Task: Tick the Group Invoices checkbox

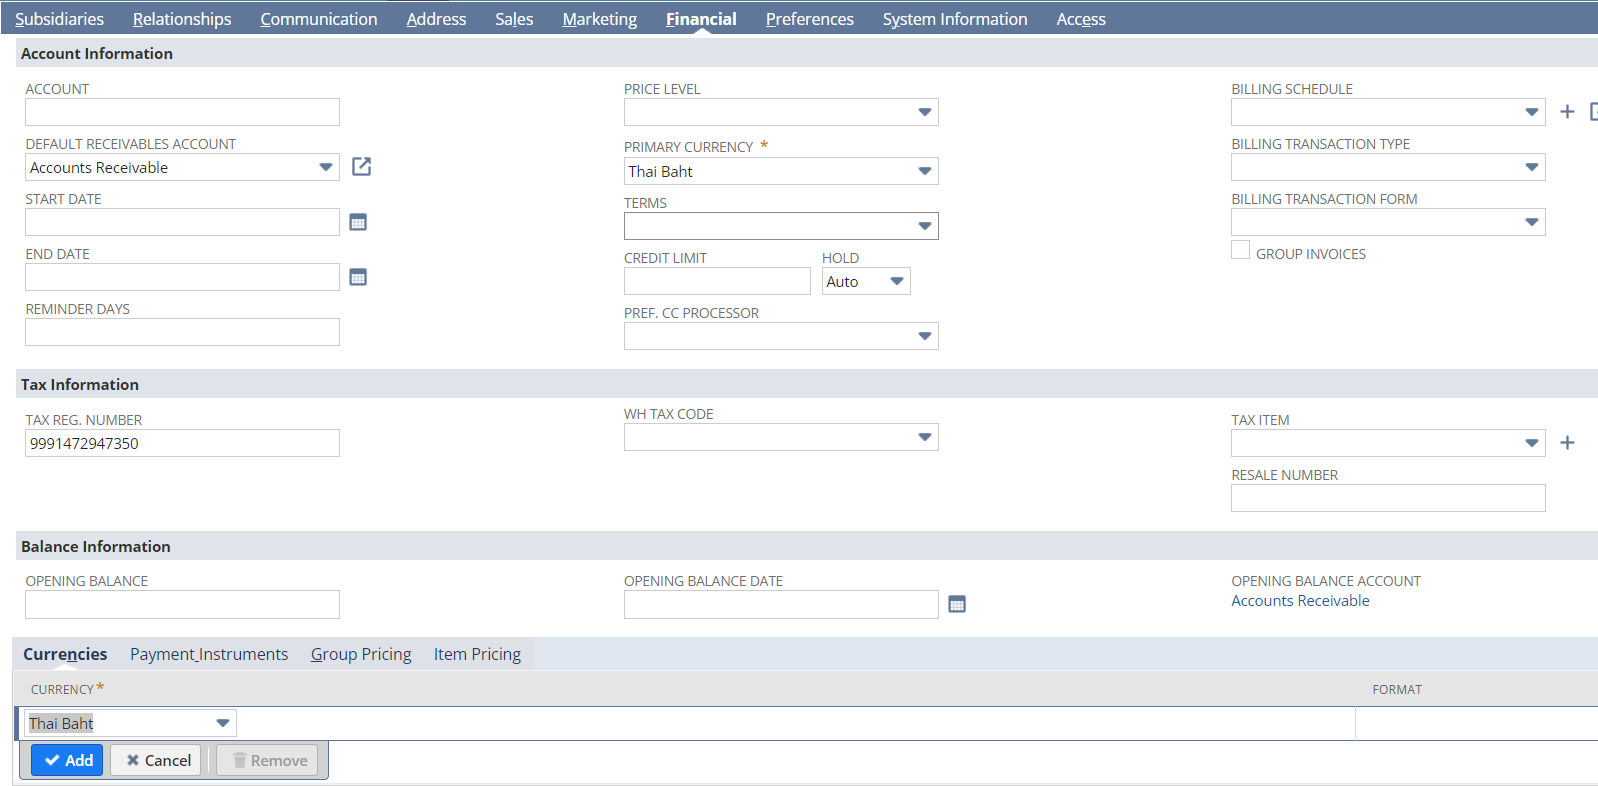Action: [x=1240, y=250]
